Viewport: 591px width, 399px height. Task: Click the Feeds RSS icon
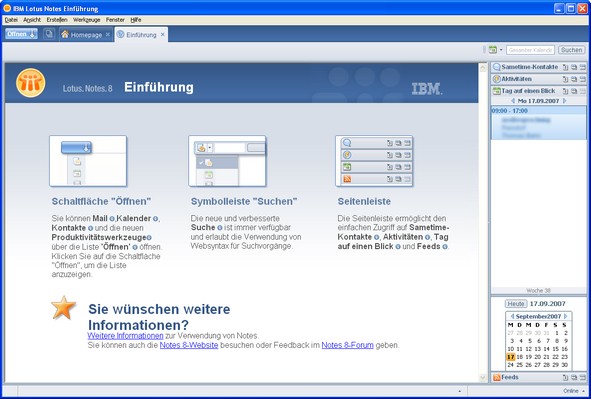[x=497, y=377]
